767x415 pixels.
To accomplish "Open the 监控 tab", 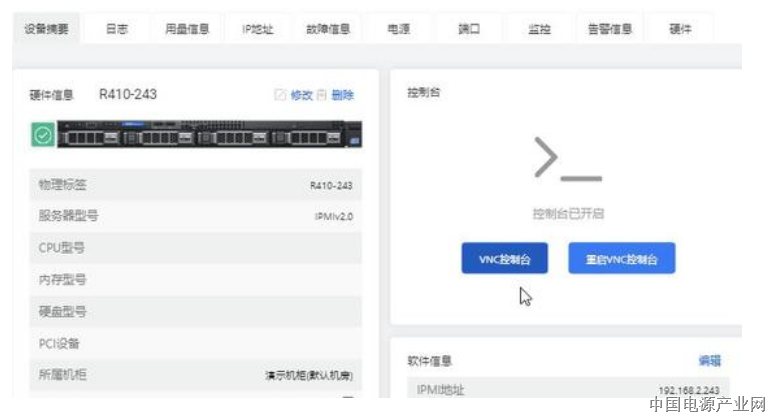I will (x=539, y=29).
